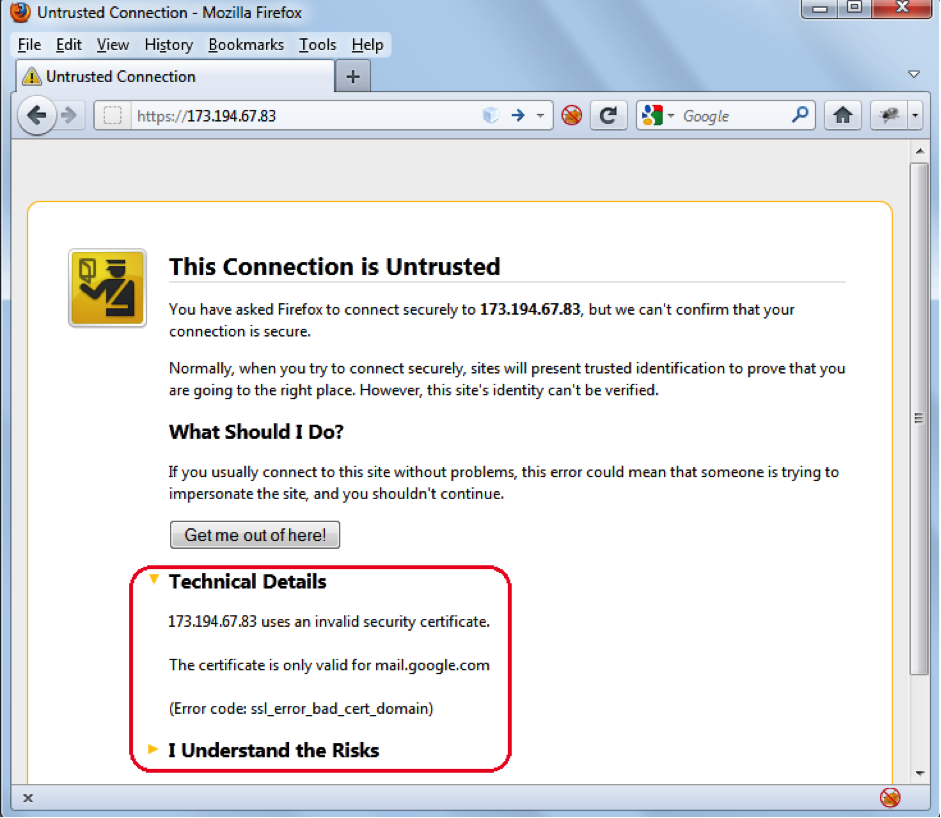The height and width of the screenshot is (818, 941).
Task: Click the magnifier search icon in search box
Action: tap(800, 116)
